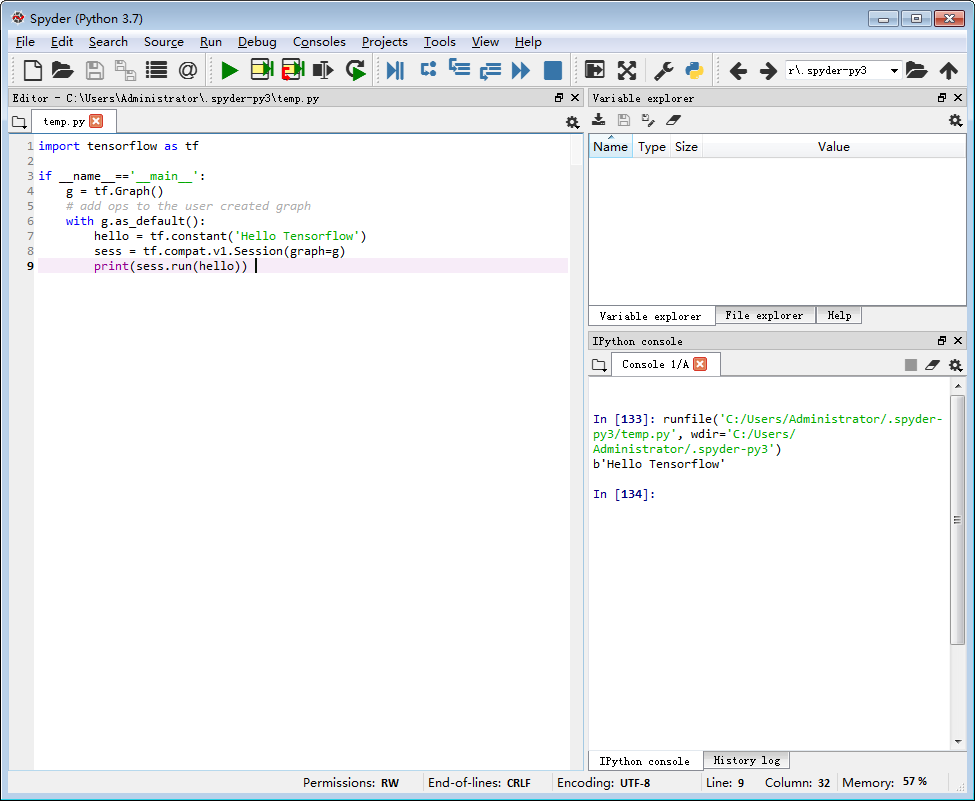The height and width of the screenshot is (801, 975).
Task: Click the @ symbol finder icon
Action: click(187, 70)
